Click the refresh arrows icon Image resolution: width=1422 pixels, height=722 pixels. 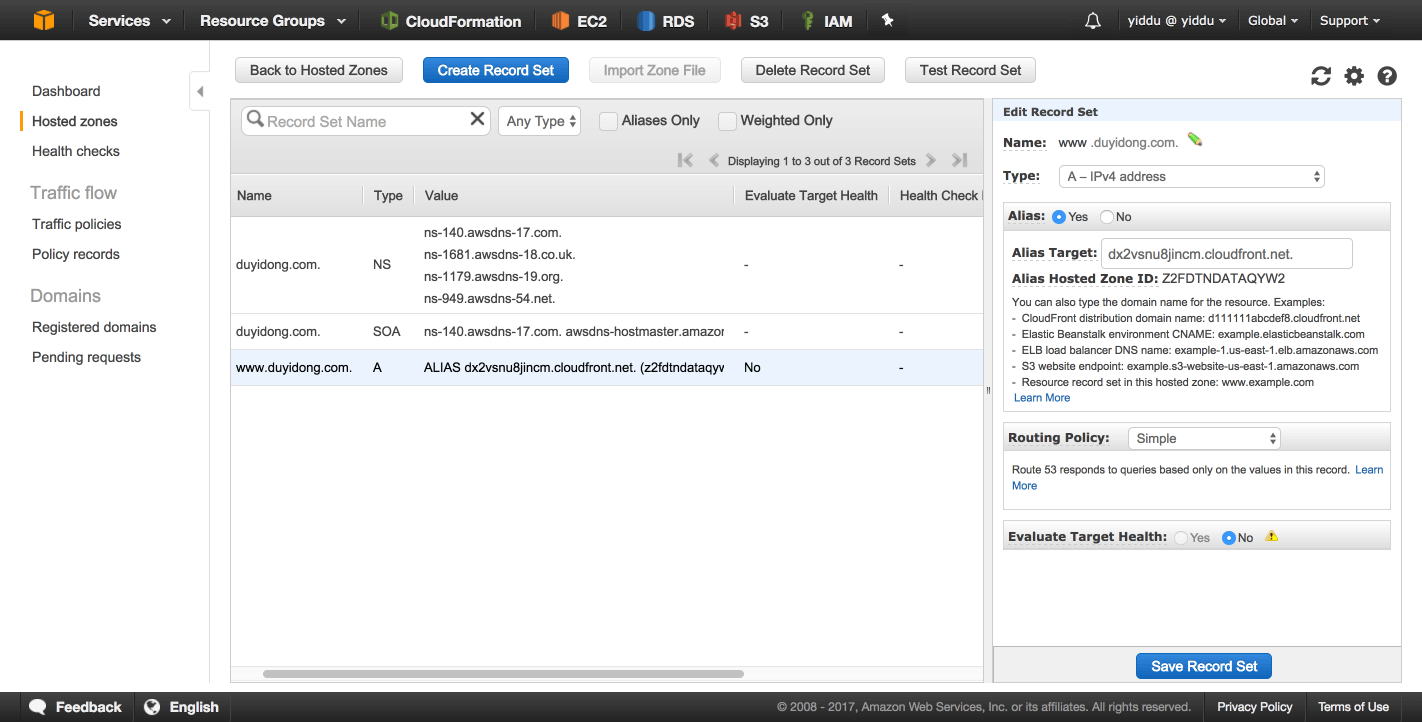pyautogui.click(x=1321, y=76)
